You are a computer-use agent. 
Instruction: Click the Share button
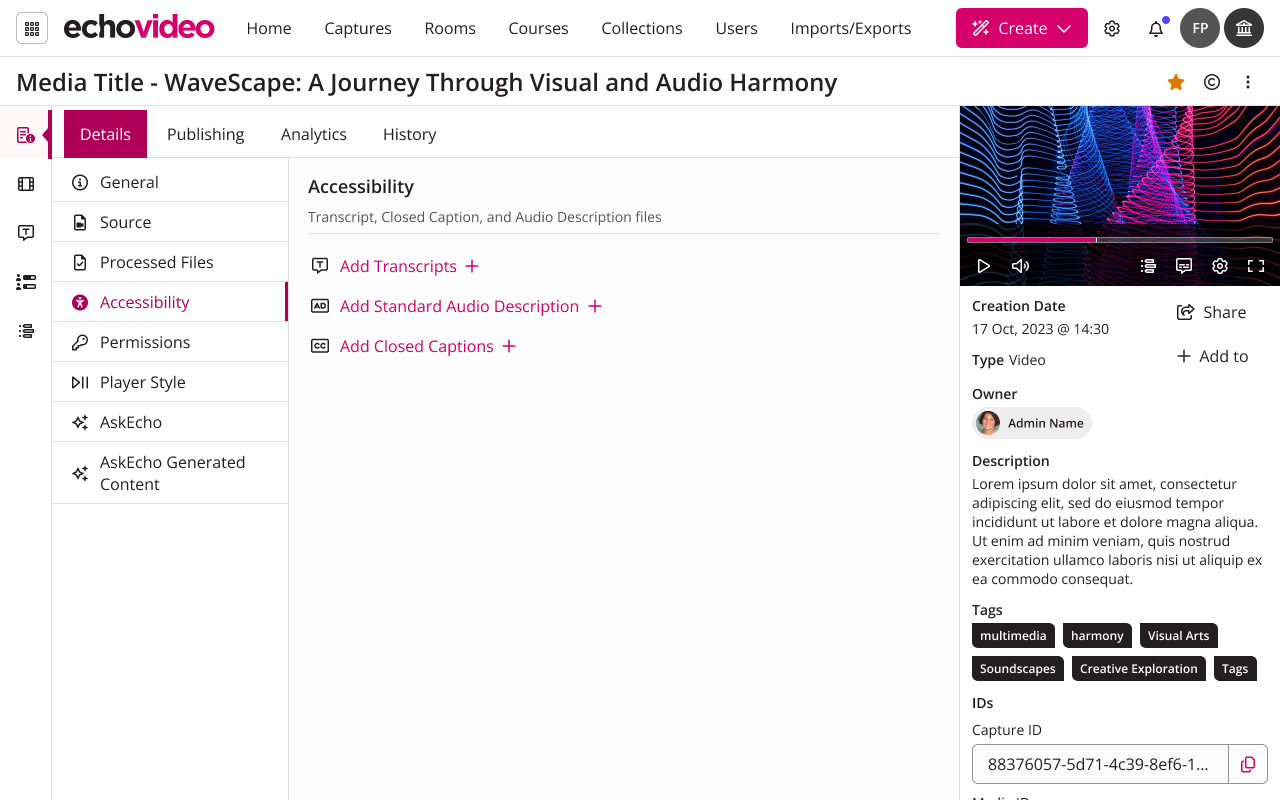click(x=1210, y=312)
